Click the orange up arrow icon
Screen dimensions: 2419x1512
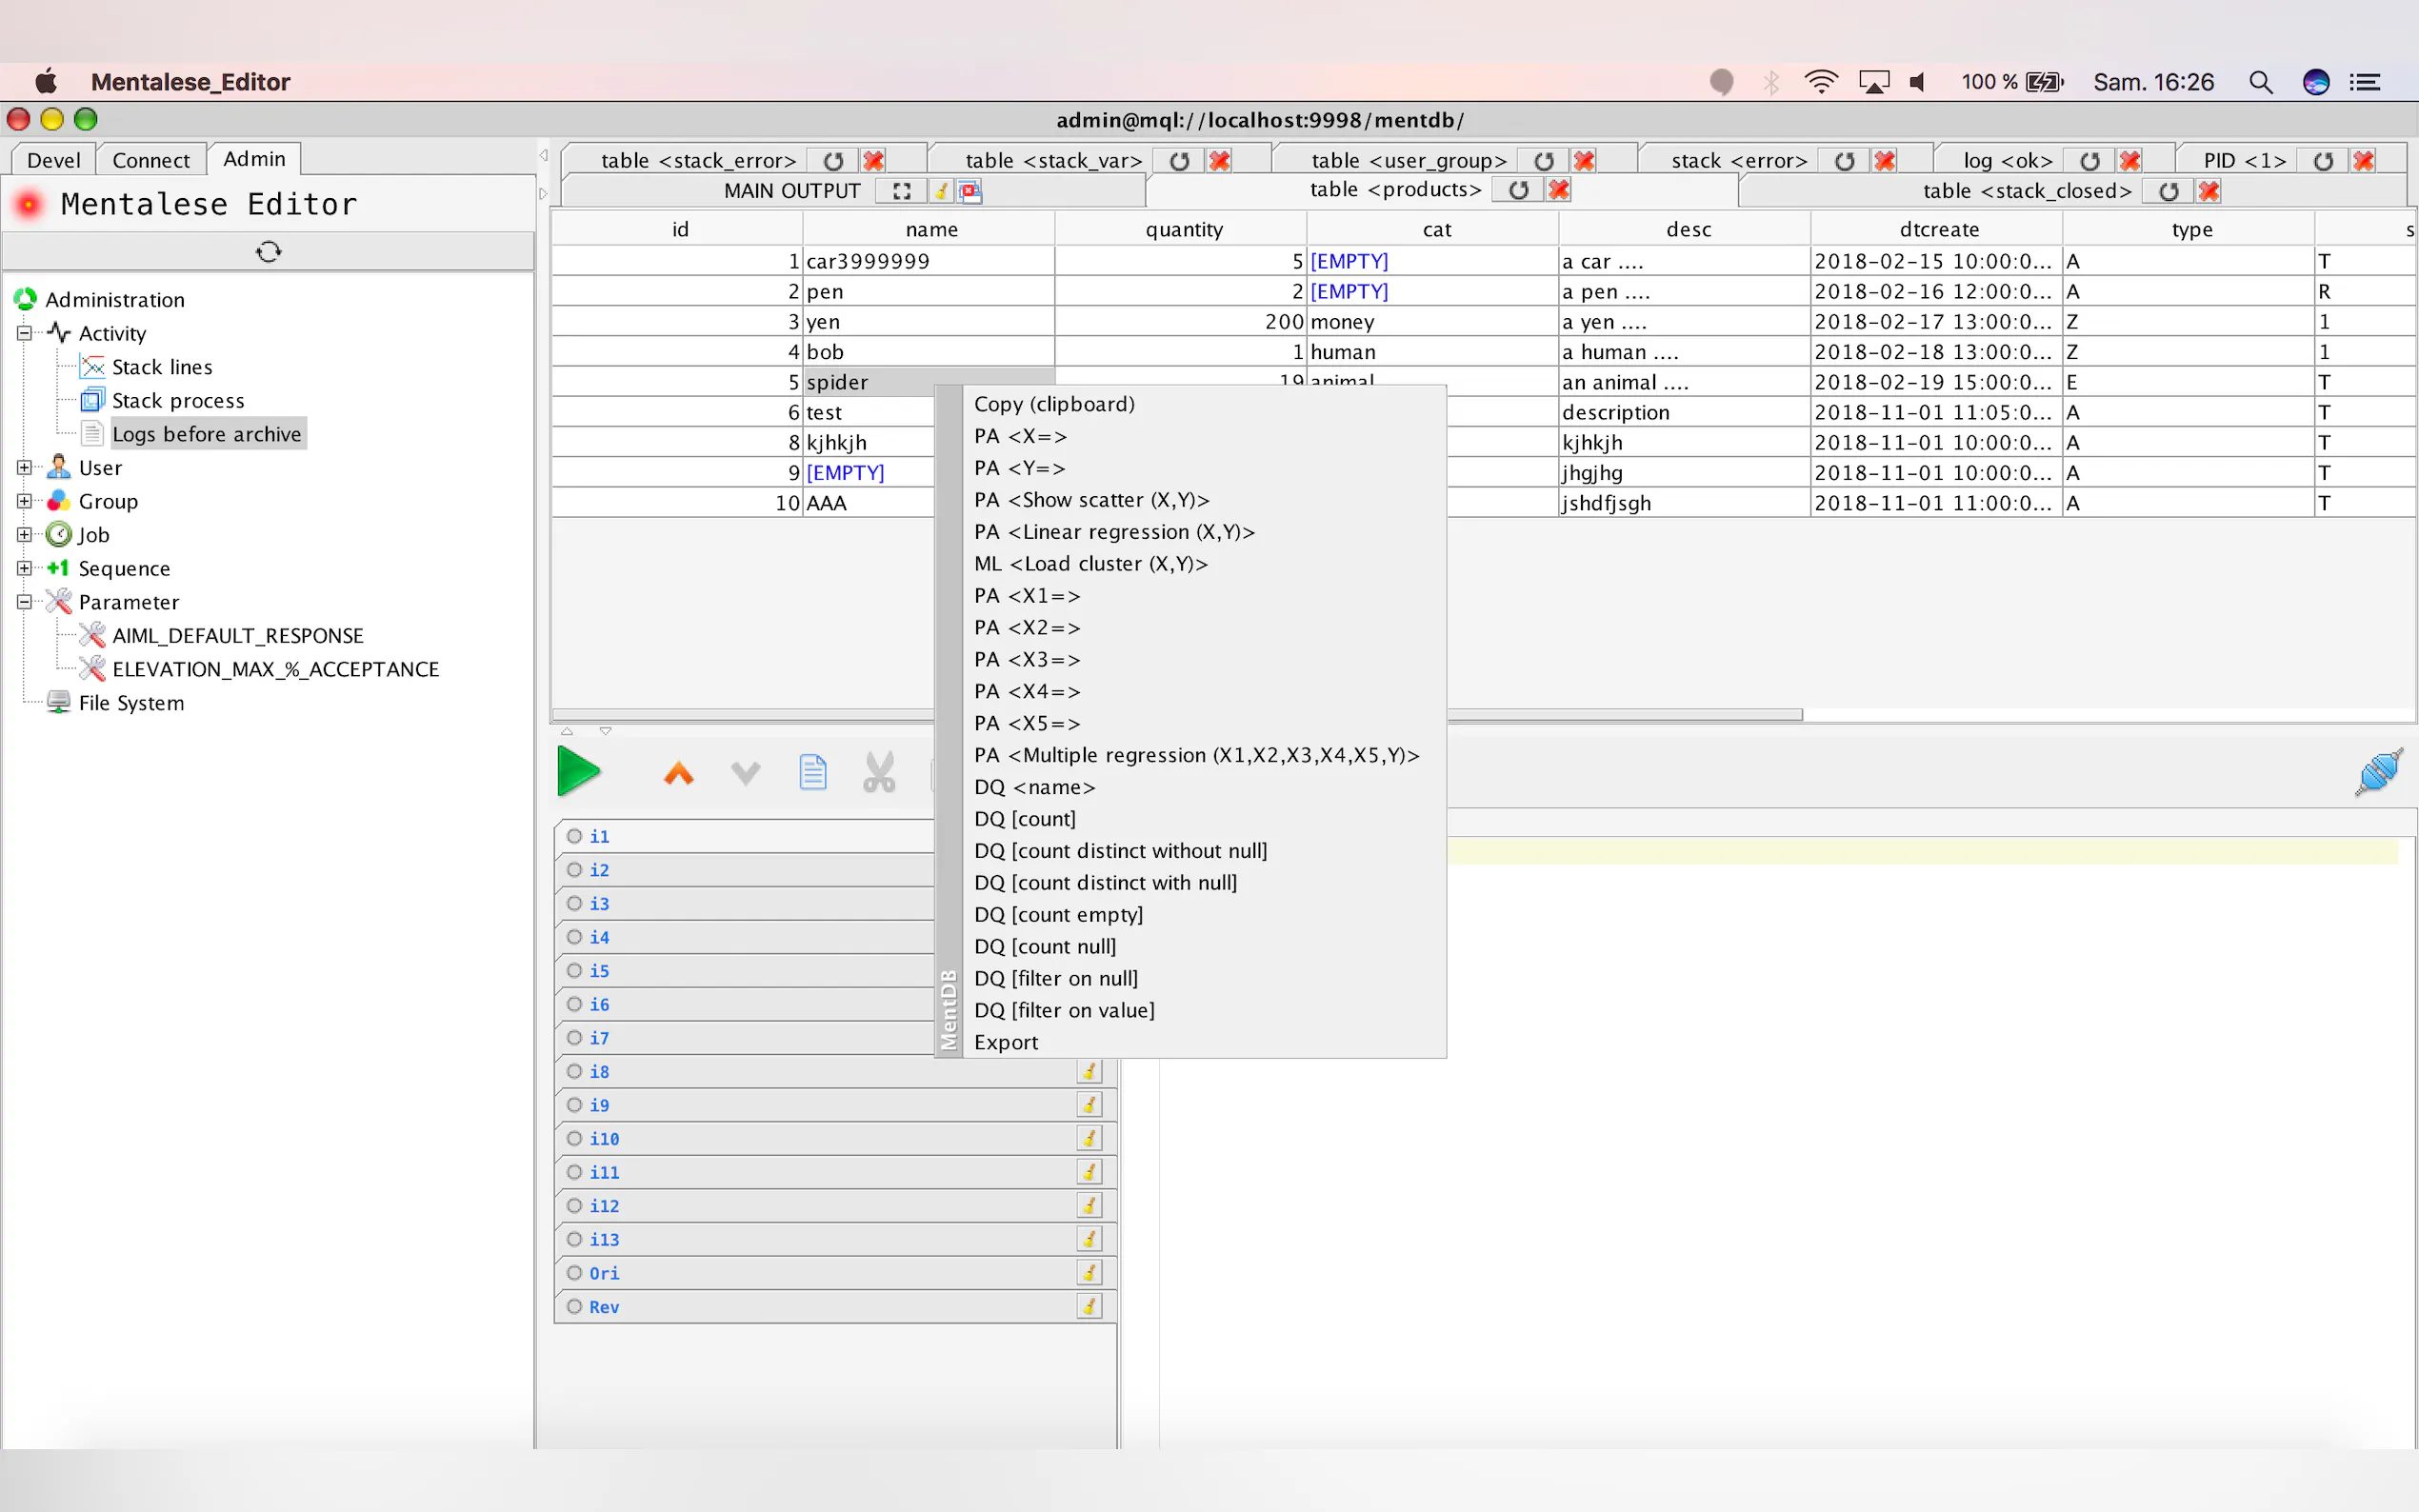click(x=678, y=773)
